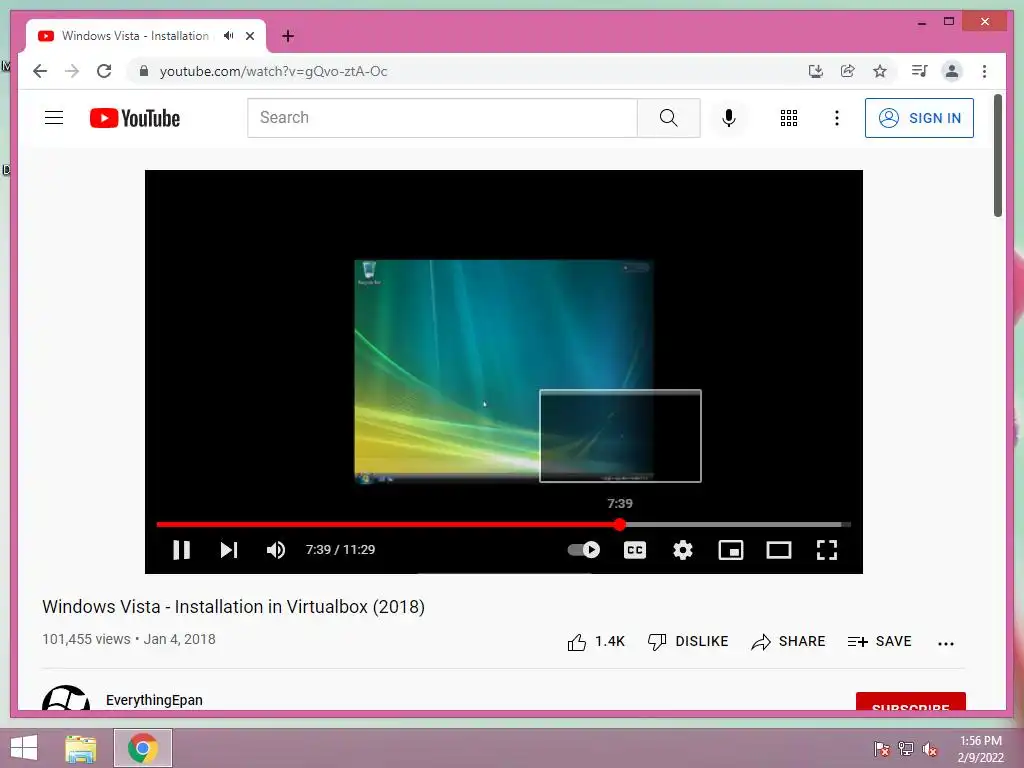1024x768 pixels.
Task: Mute the video player volume
Action: tap(276, 550)
